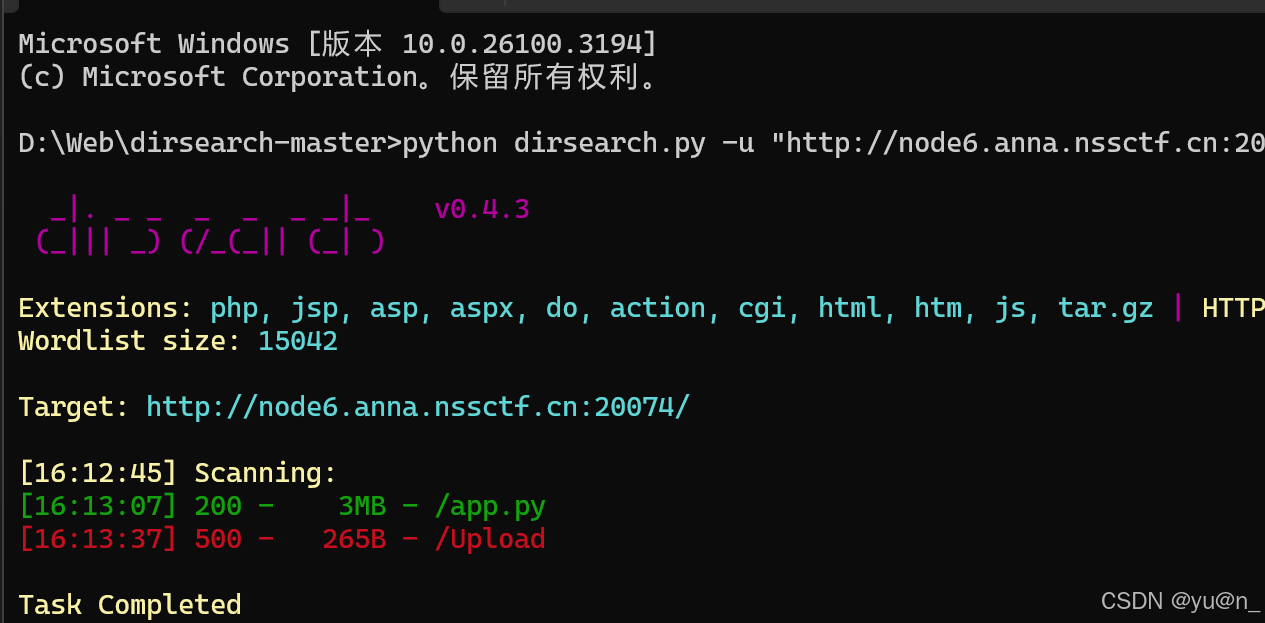Click the php extension in the Extensions list
This screenshot has width=1265, height=623.
[x=233, y=307]
